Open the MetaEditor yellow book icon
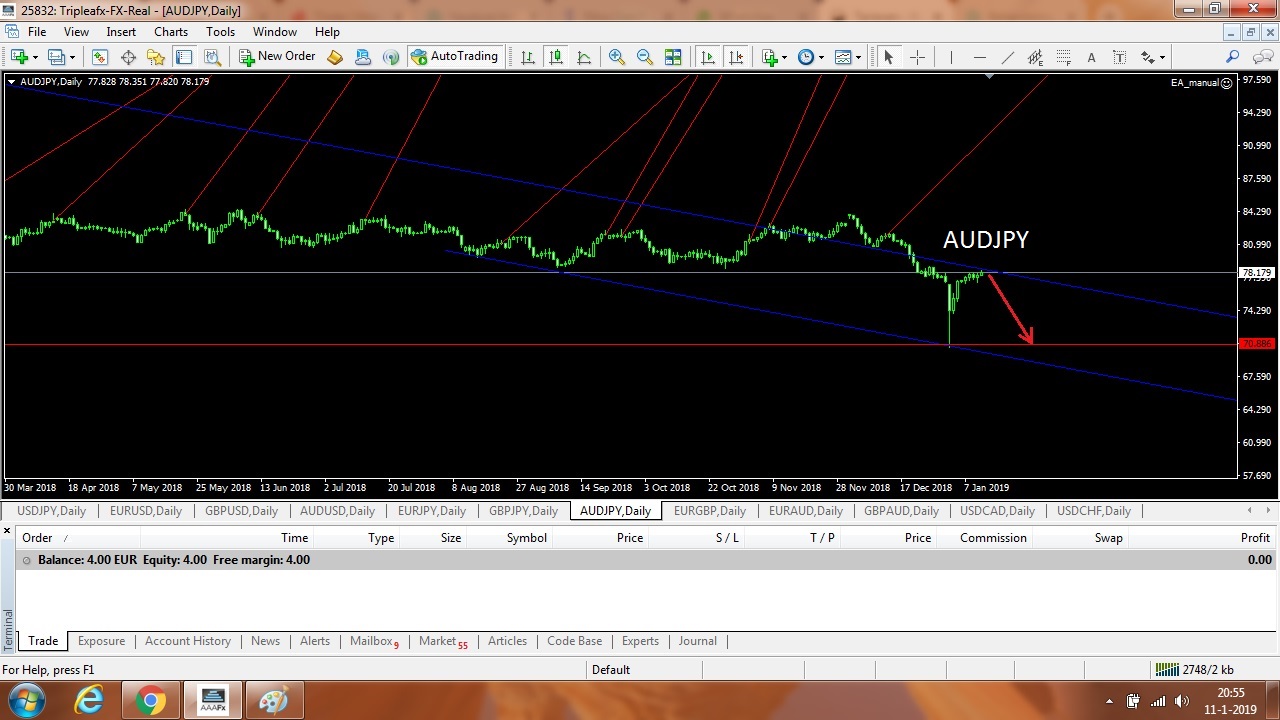1280x720 pixels. 335,57
